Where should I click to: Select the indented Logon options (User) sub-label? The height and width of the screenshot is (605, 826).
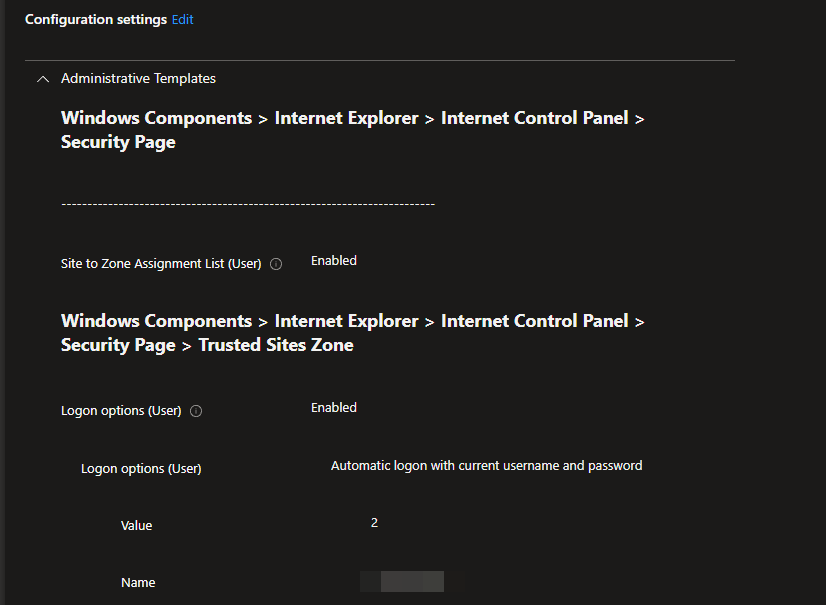141,469
